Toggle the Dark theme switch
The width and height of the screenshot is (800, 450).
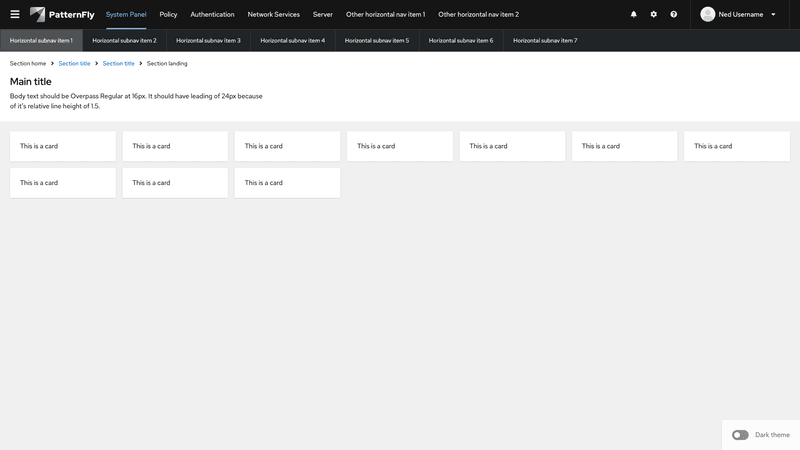(x=740, y=435)
